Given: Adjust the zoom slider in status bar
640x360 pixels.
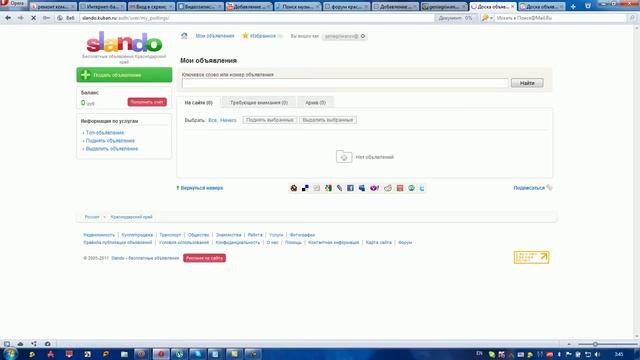Looking at the screenshot, I should click(x=595, y=344).
